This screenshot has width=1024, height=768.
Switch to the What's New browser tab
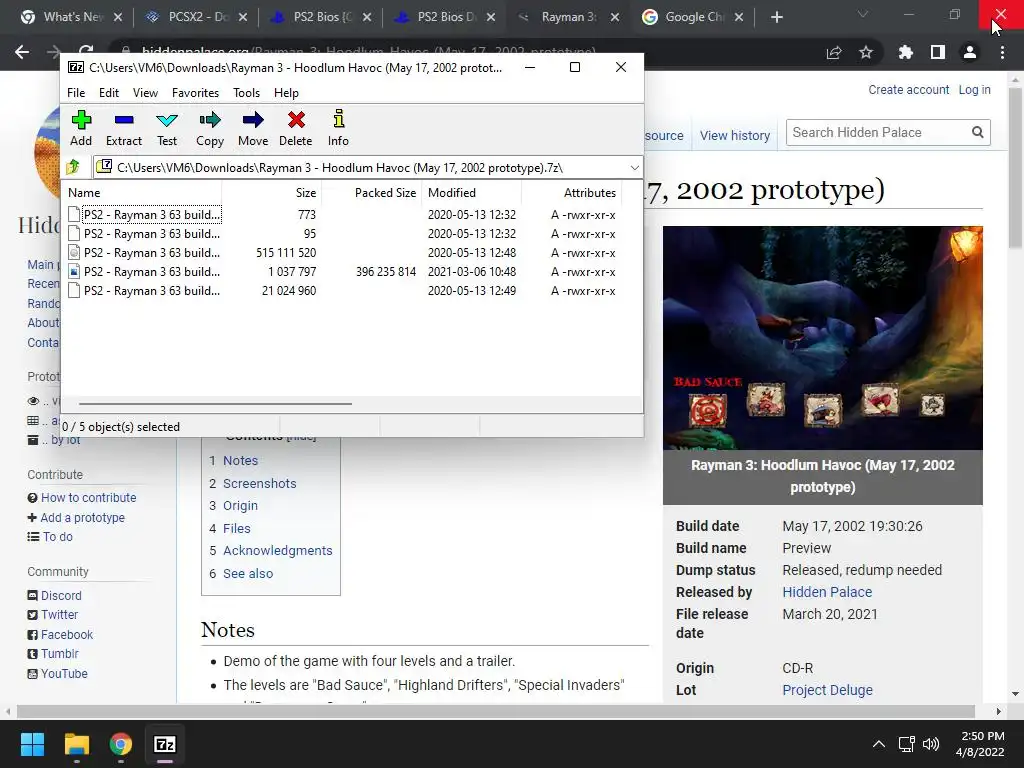coord(72,17)
